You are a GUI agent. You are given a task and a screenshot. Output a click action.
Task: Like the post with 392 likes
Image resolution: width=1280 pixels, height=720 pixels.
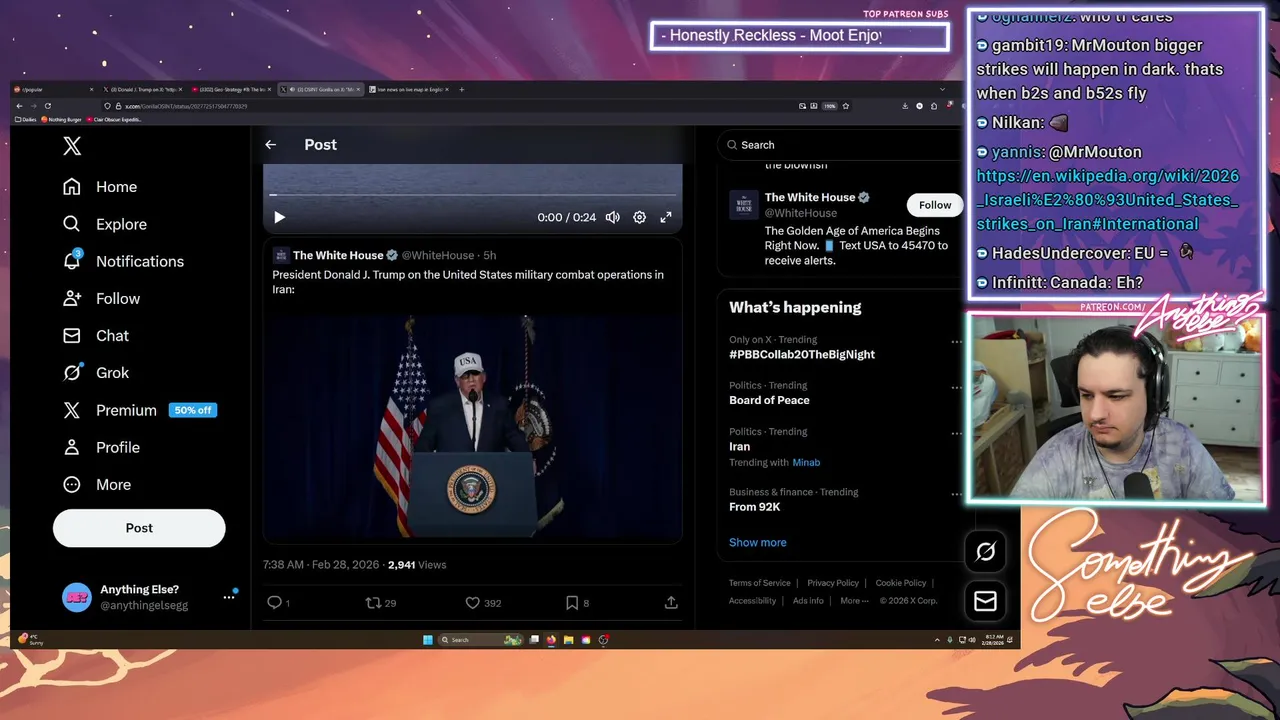click(483, 603)
